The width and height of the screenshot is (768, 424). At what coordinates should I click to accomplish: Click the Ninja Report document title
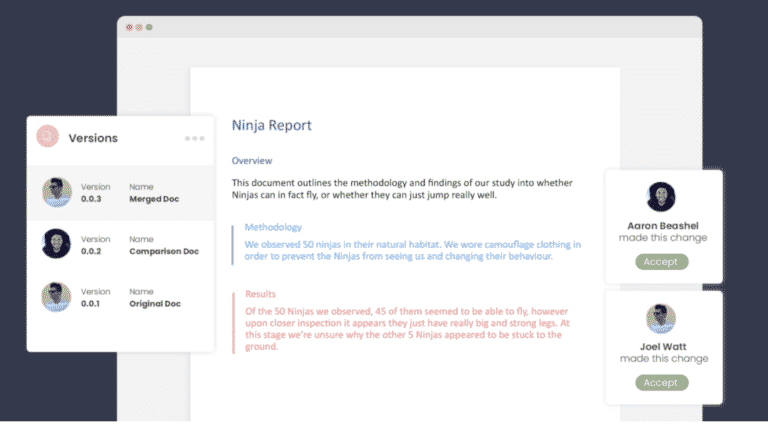tap(271, 126)
